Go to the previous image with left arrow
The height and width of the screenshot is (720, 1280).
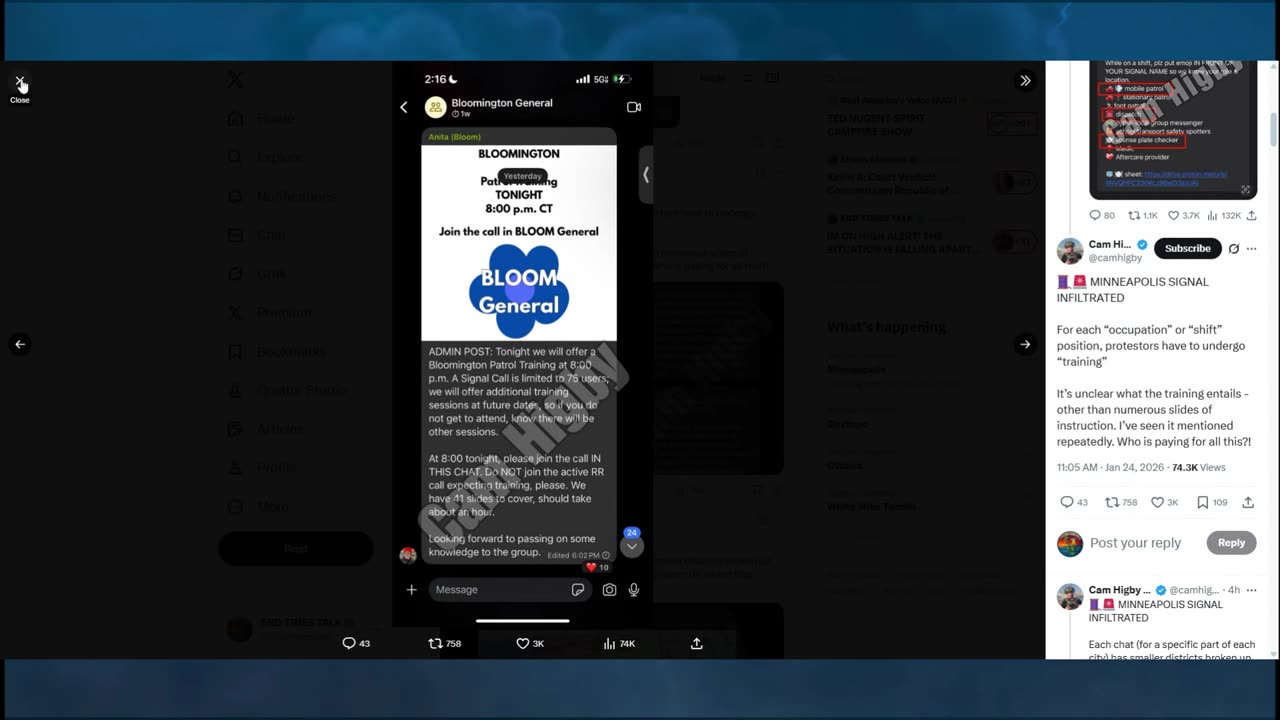(20, 344)
